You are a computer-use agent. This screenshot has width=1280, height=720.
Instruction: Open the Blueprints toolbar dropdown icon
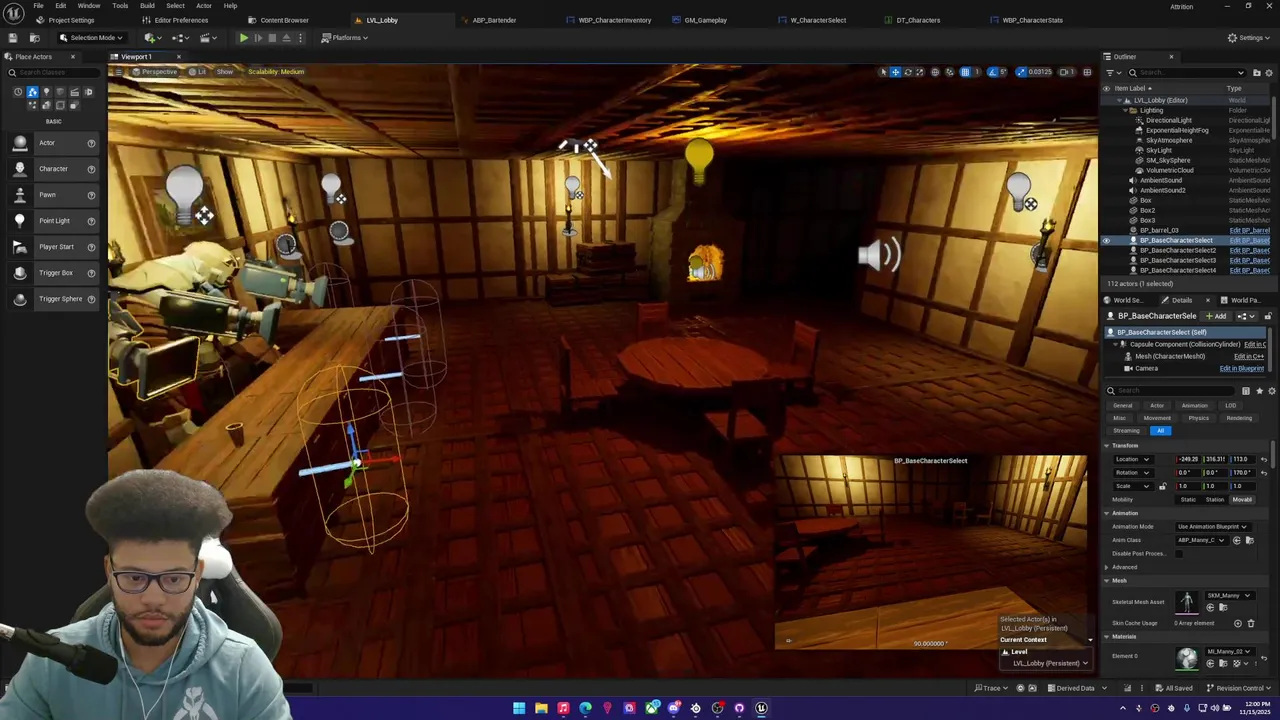point(180,38)
